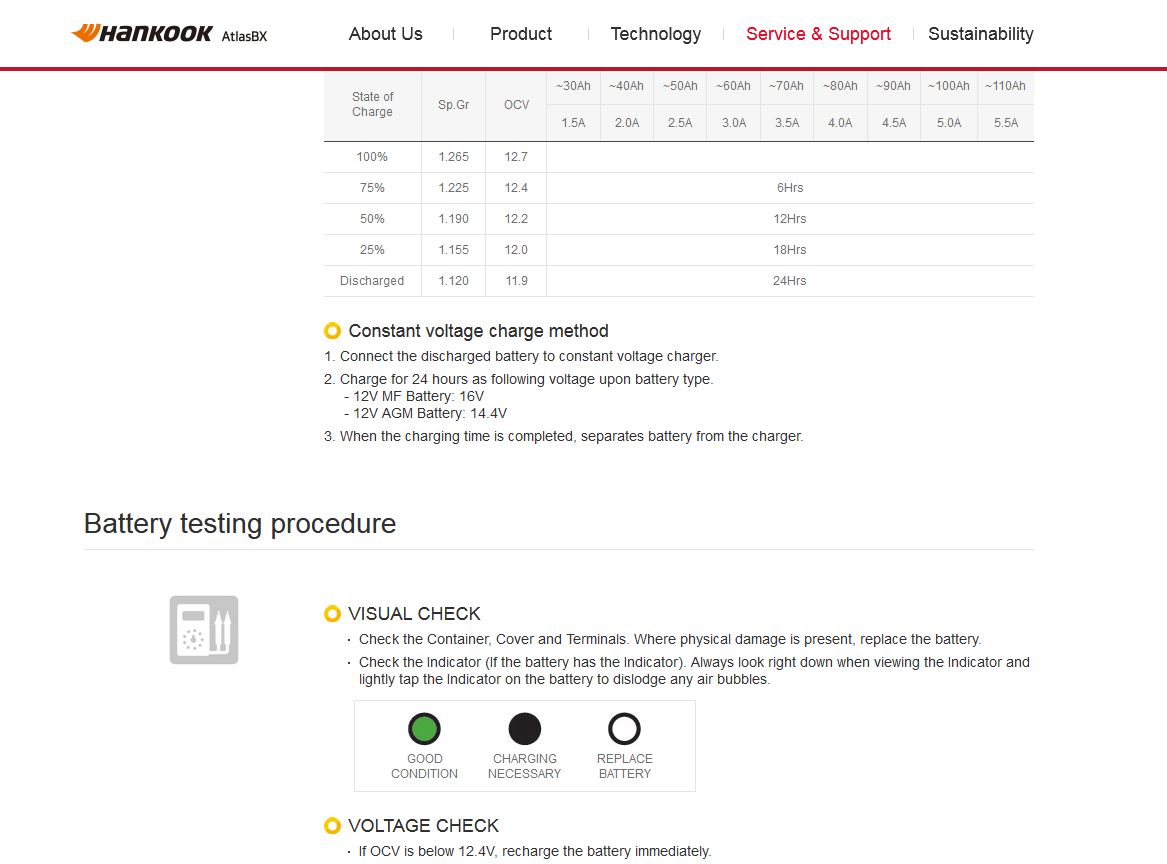
Task: Click the 1.265 specific gravity value
Action: (453, 157)
